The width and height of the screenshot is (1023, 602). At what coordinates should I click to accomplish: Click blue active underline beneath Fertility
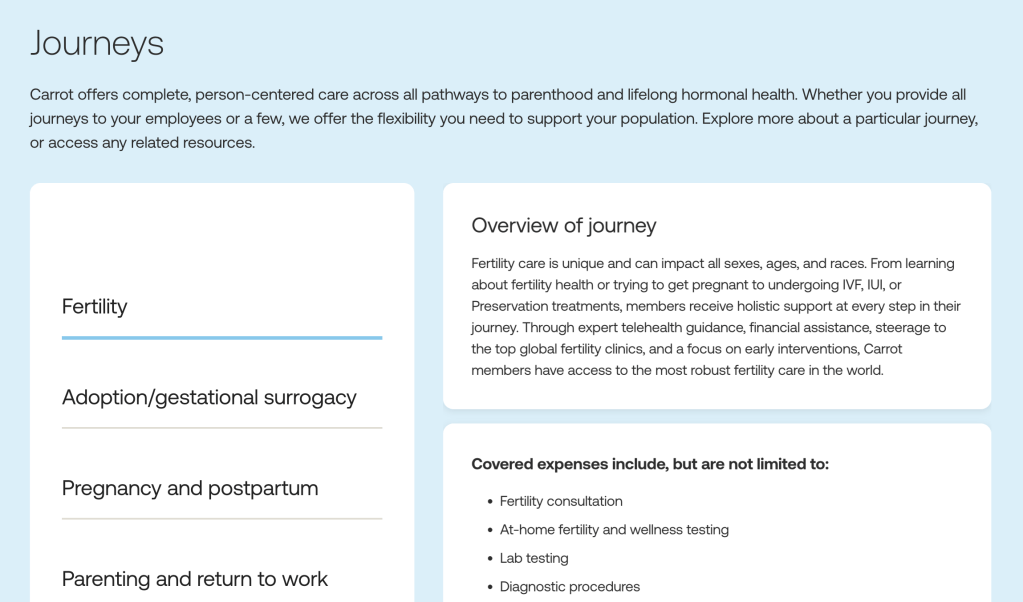[x=222, y=338]
